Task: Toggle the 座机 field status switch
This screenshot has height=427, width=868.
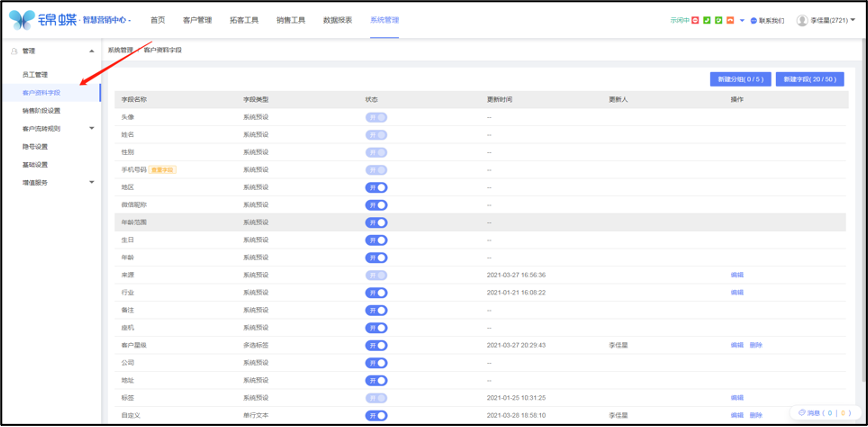Action: [x=376, y=328]
